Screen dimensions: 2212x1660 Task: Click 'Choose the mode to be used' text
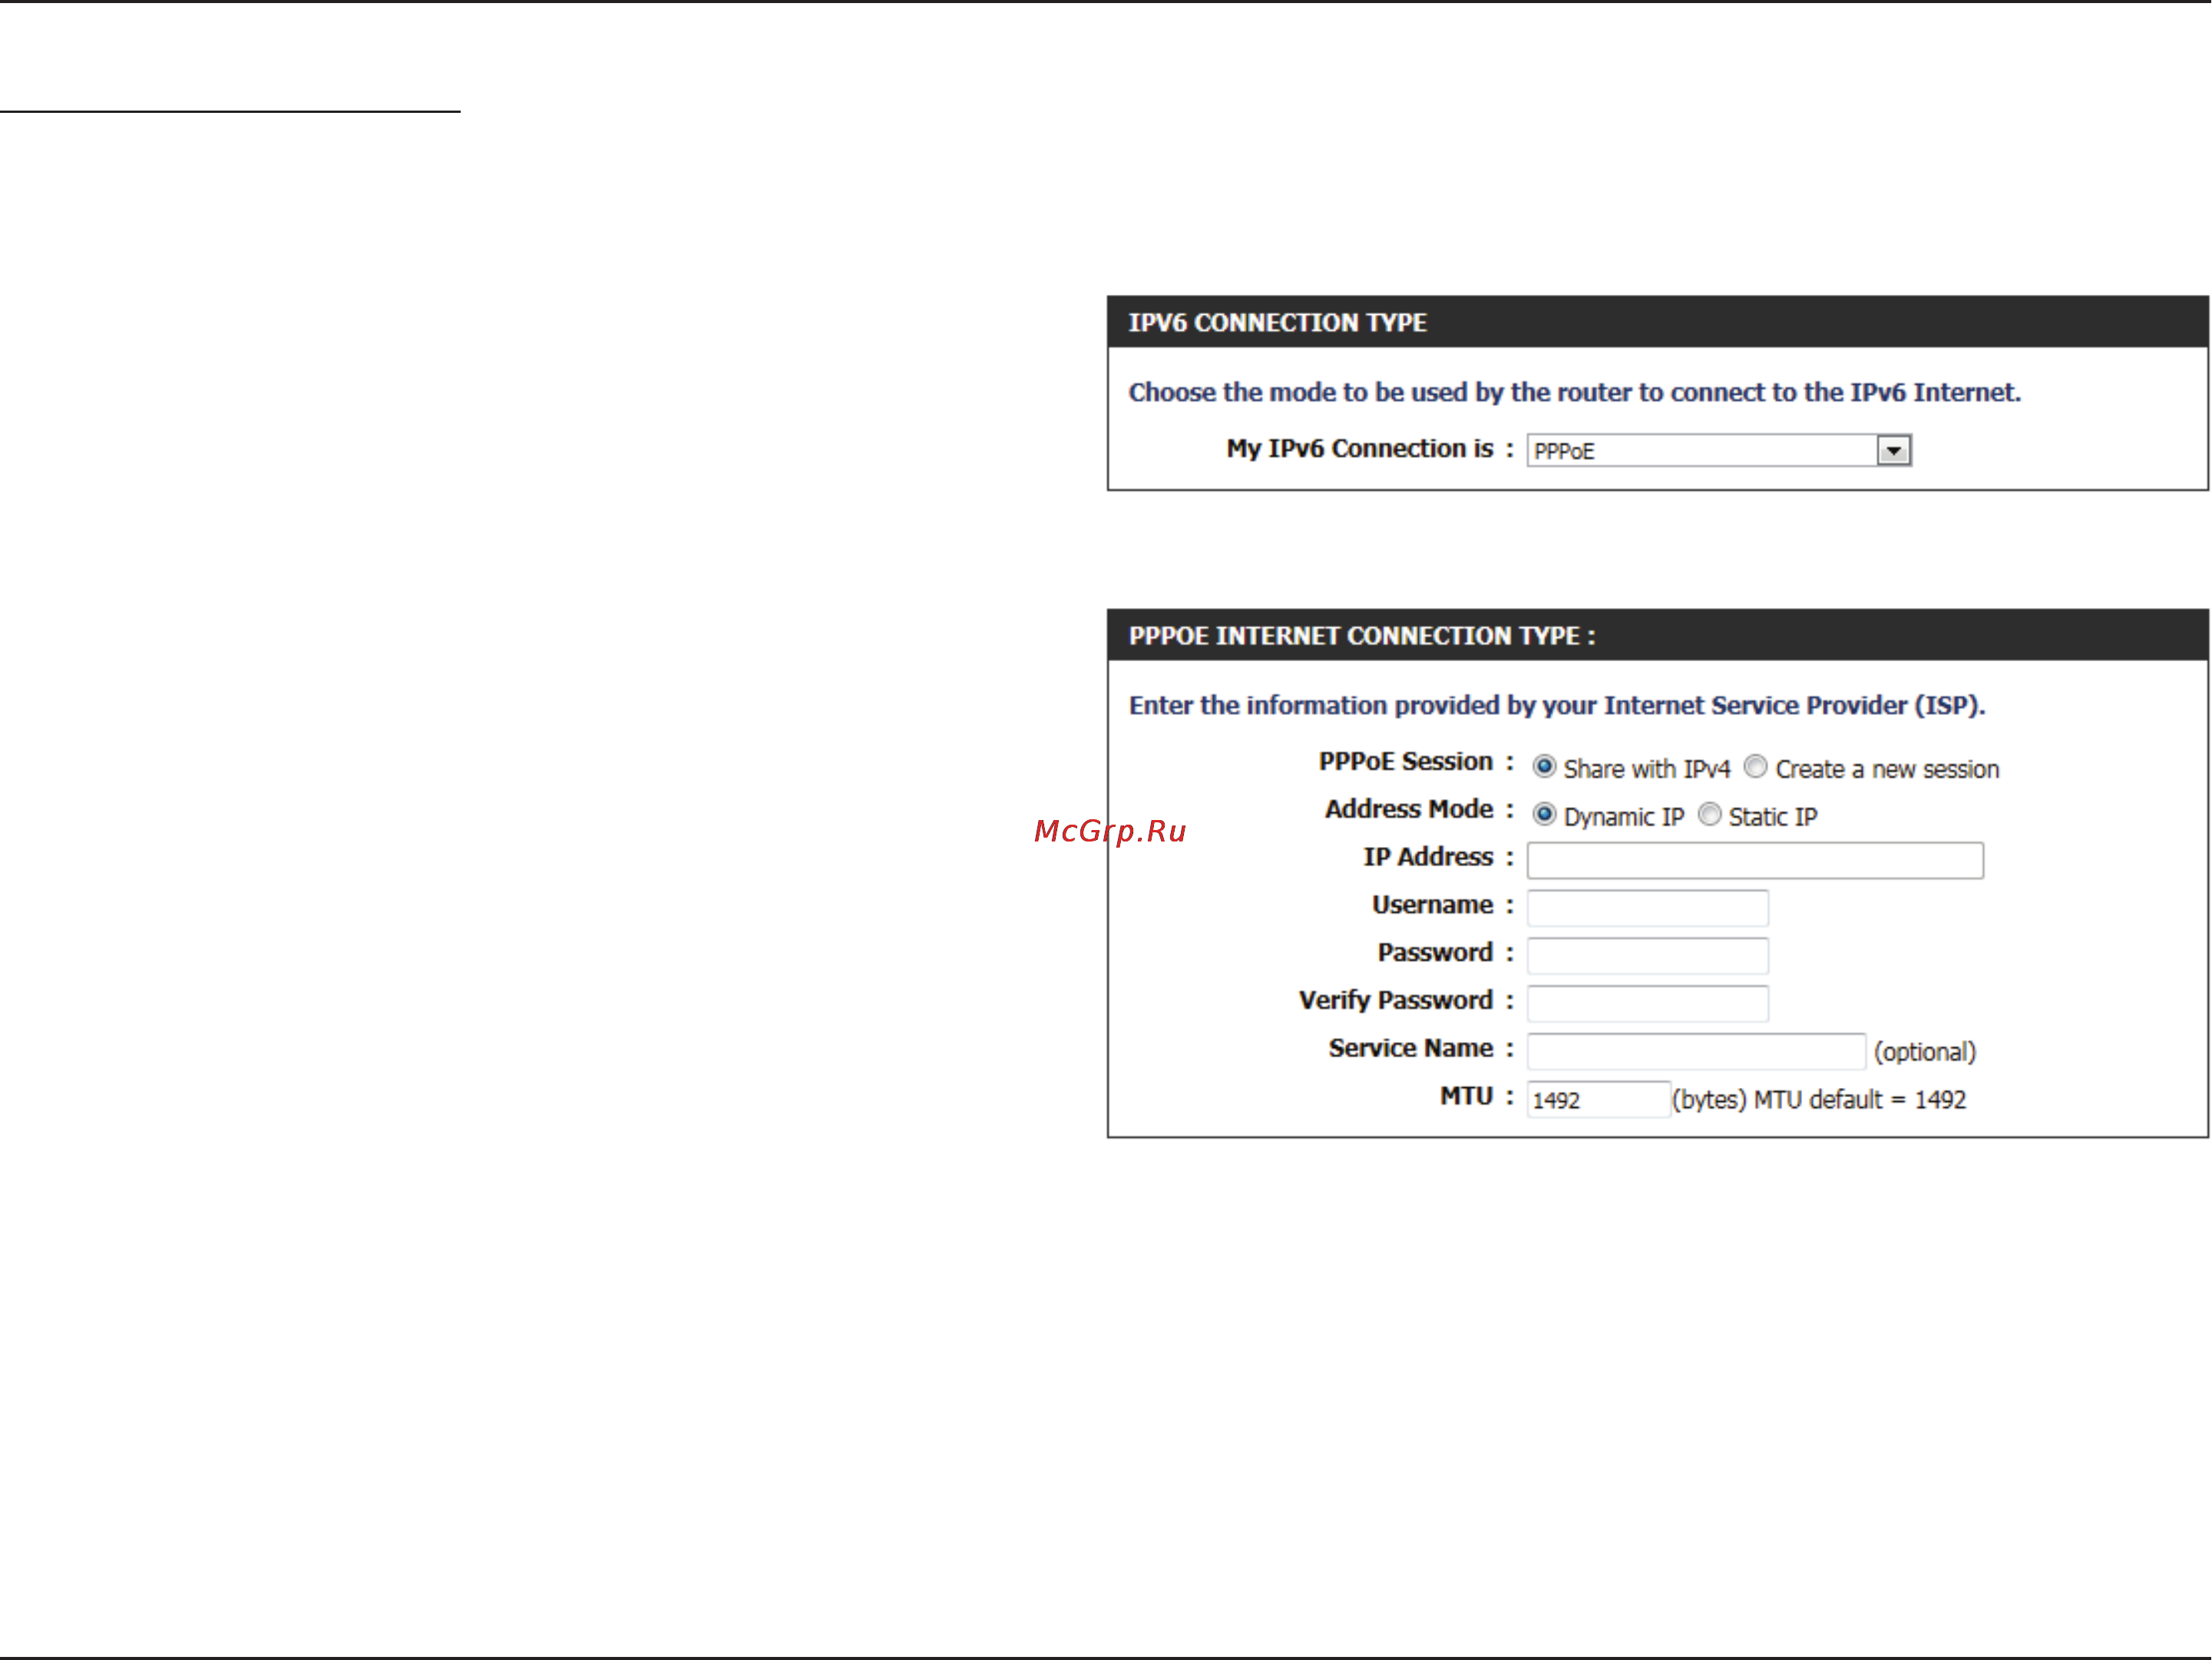point(1574,393)
